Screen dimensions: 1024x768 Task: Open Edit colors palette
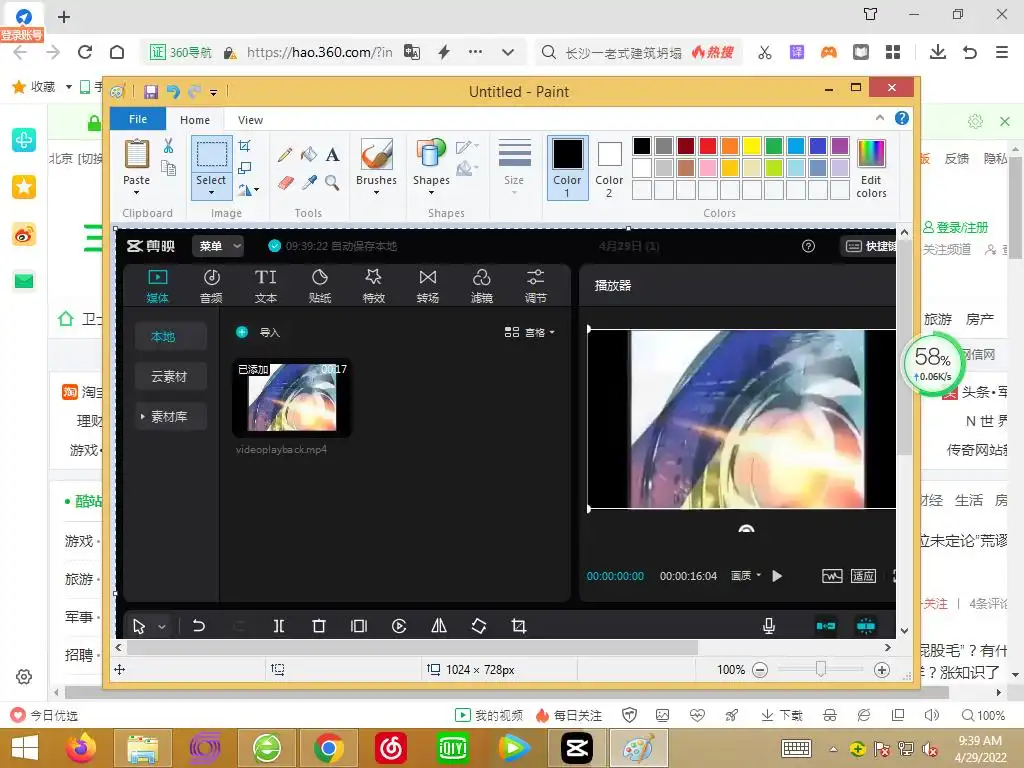pos(871,168)
